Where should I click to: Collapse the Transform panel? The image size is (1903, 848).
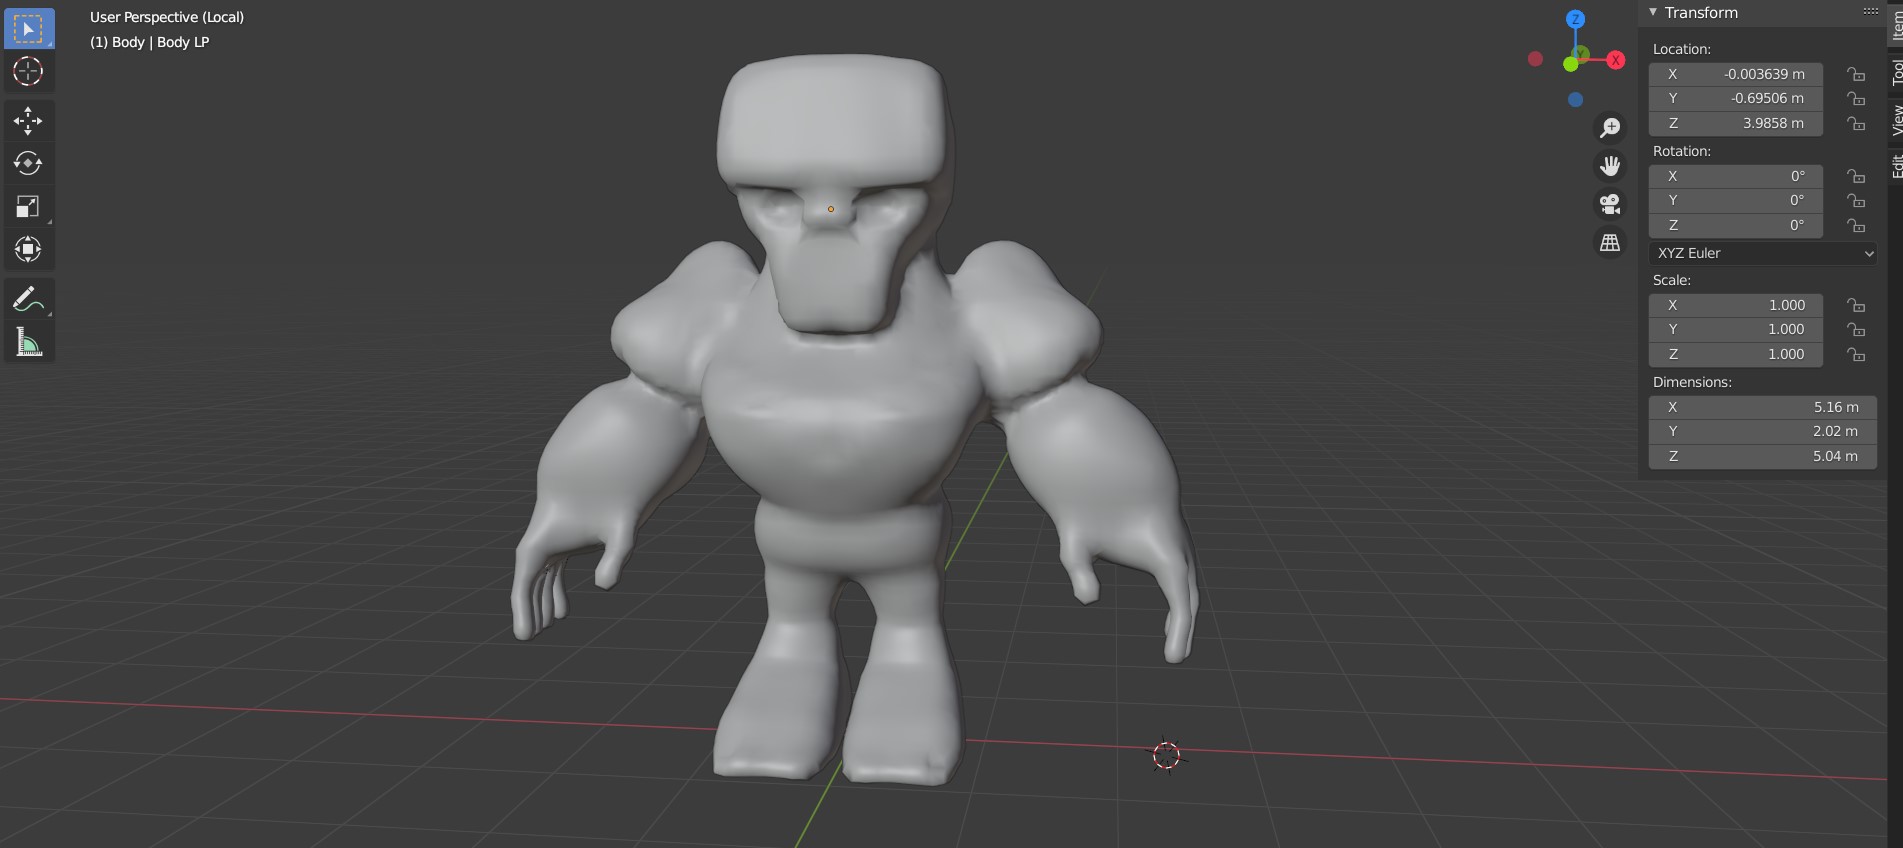[x=1654, y=12]
